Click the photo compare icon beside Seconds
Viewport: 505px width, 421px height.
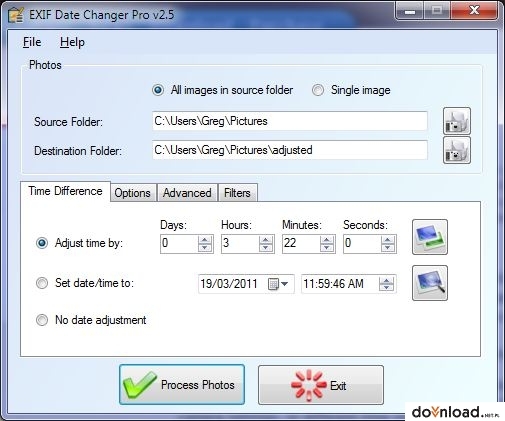click(430, 237)
